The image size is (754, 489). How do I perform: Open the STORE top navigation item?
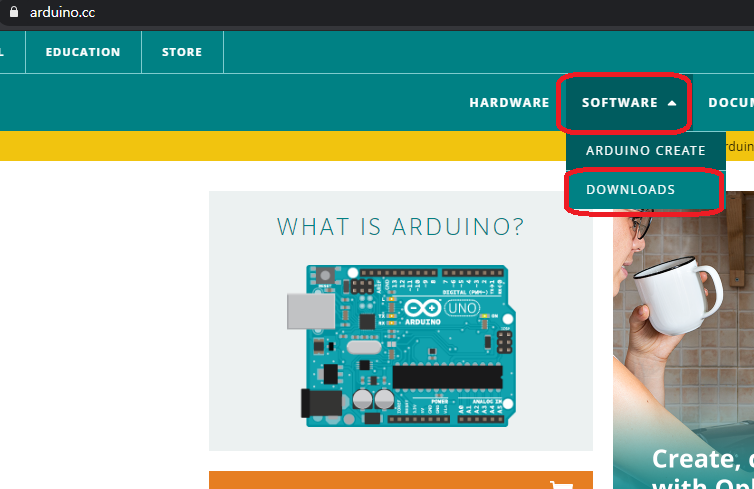coord(182,52)
